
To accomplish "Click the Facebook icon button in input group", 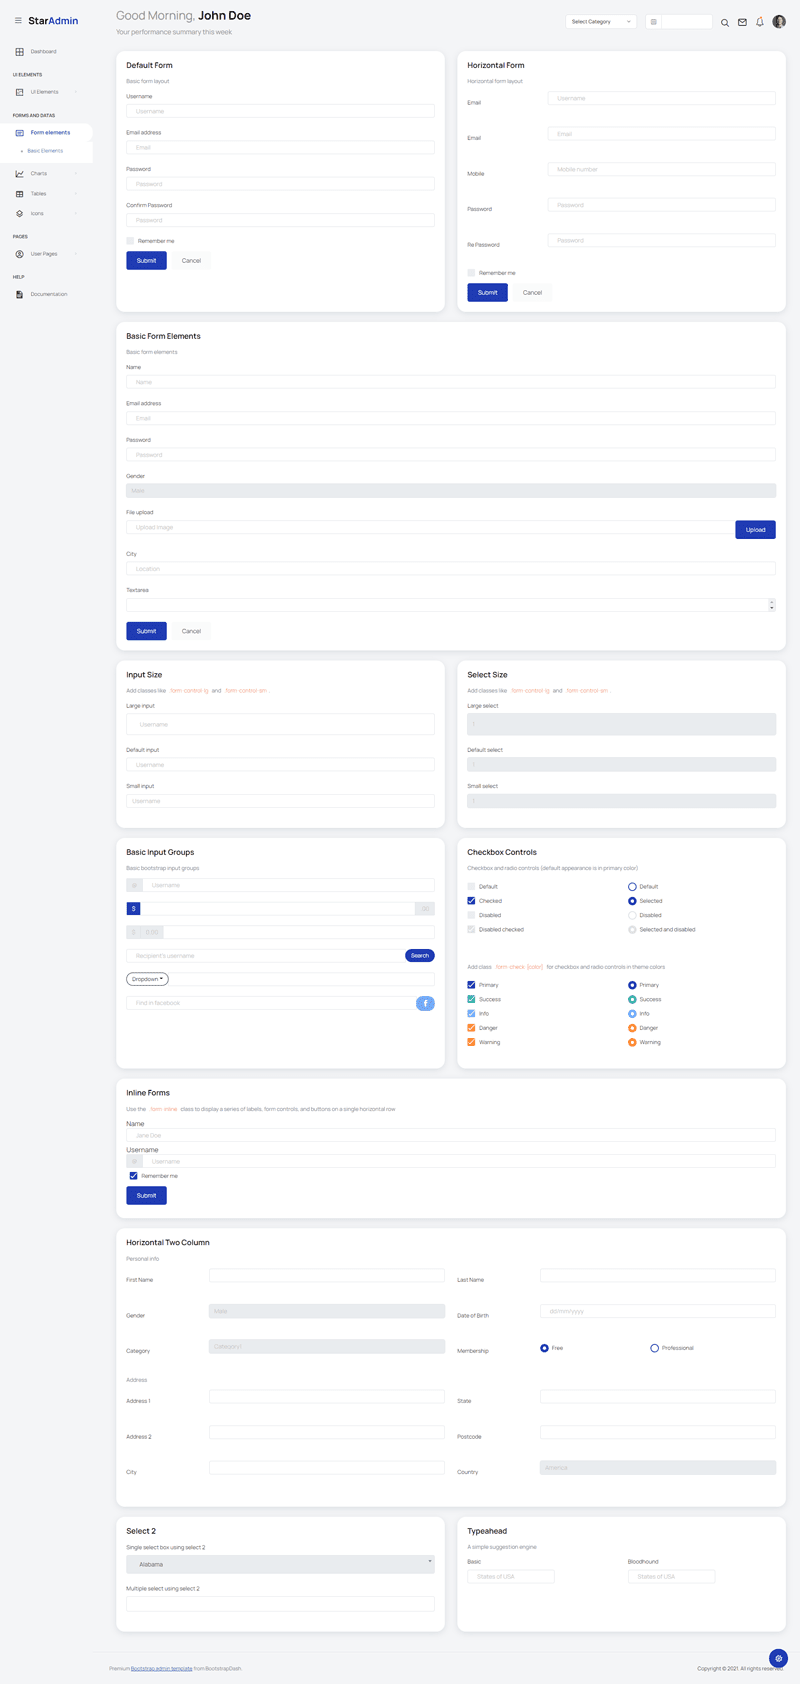I will [425, 1003].
